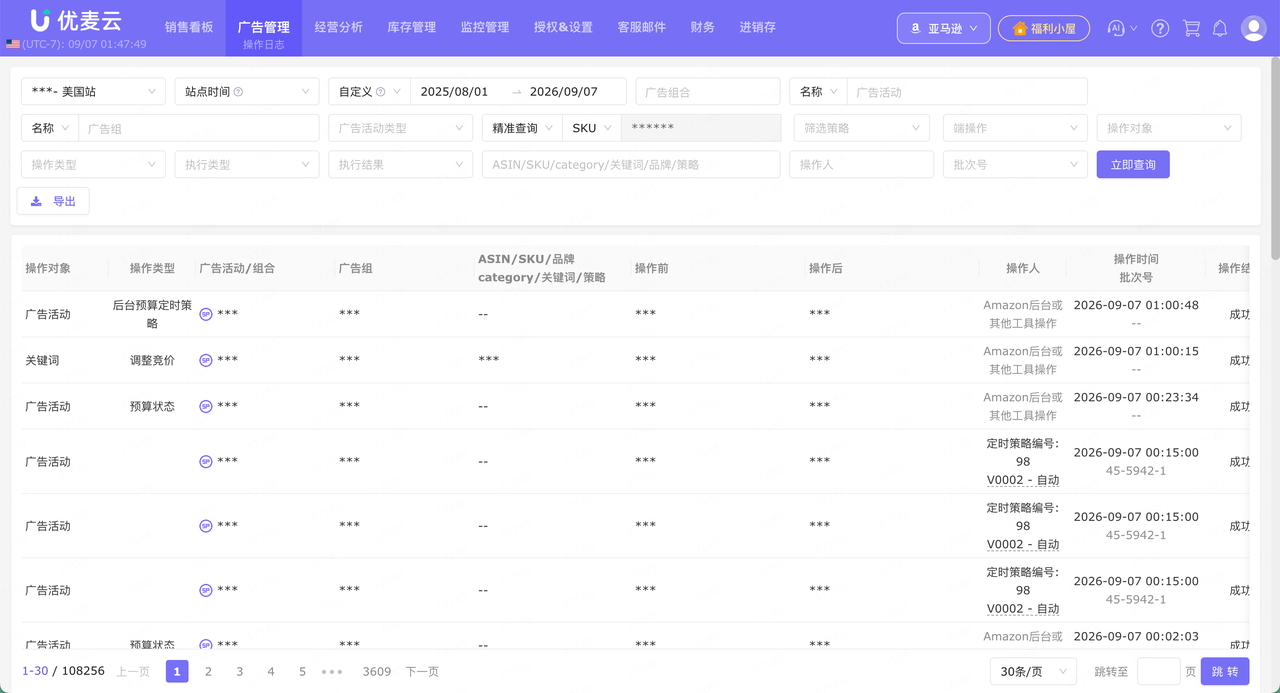Click the page vertical scrollbar
This screenshot has width=1280, height=693.
(1275, 160)
